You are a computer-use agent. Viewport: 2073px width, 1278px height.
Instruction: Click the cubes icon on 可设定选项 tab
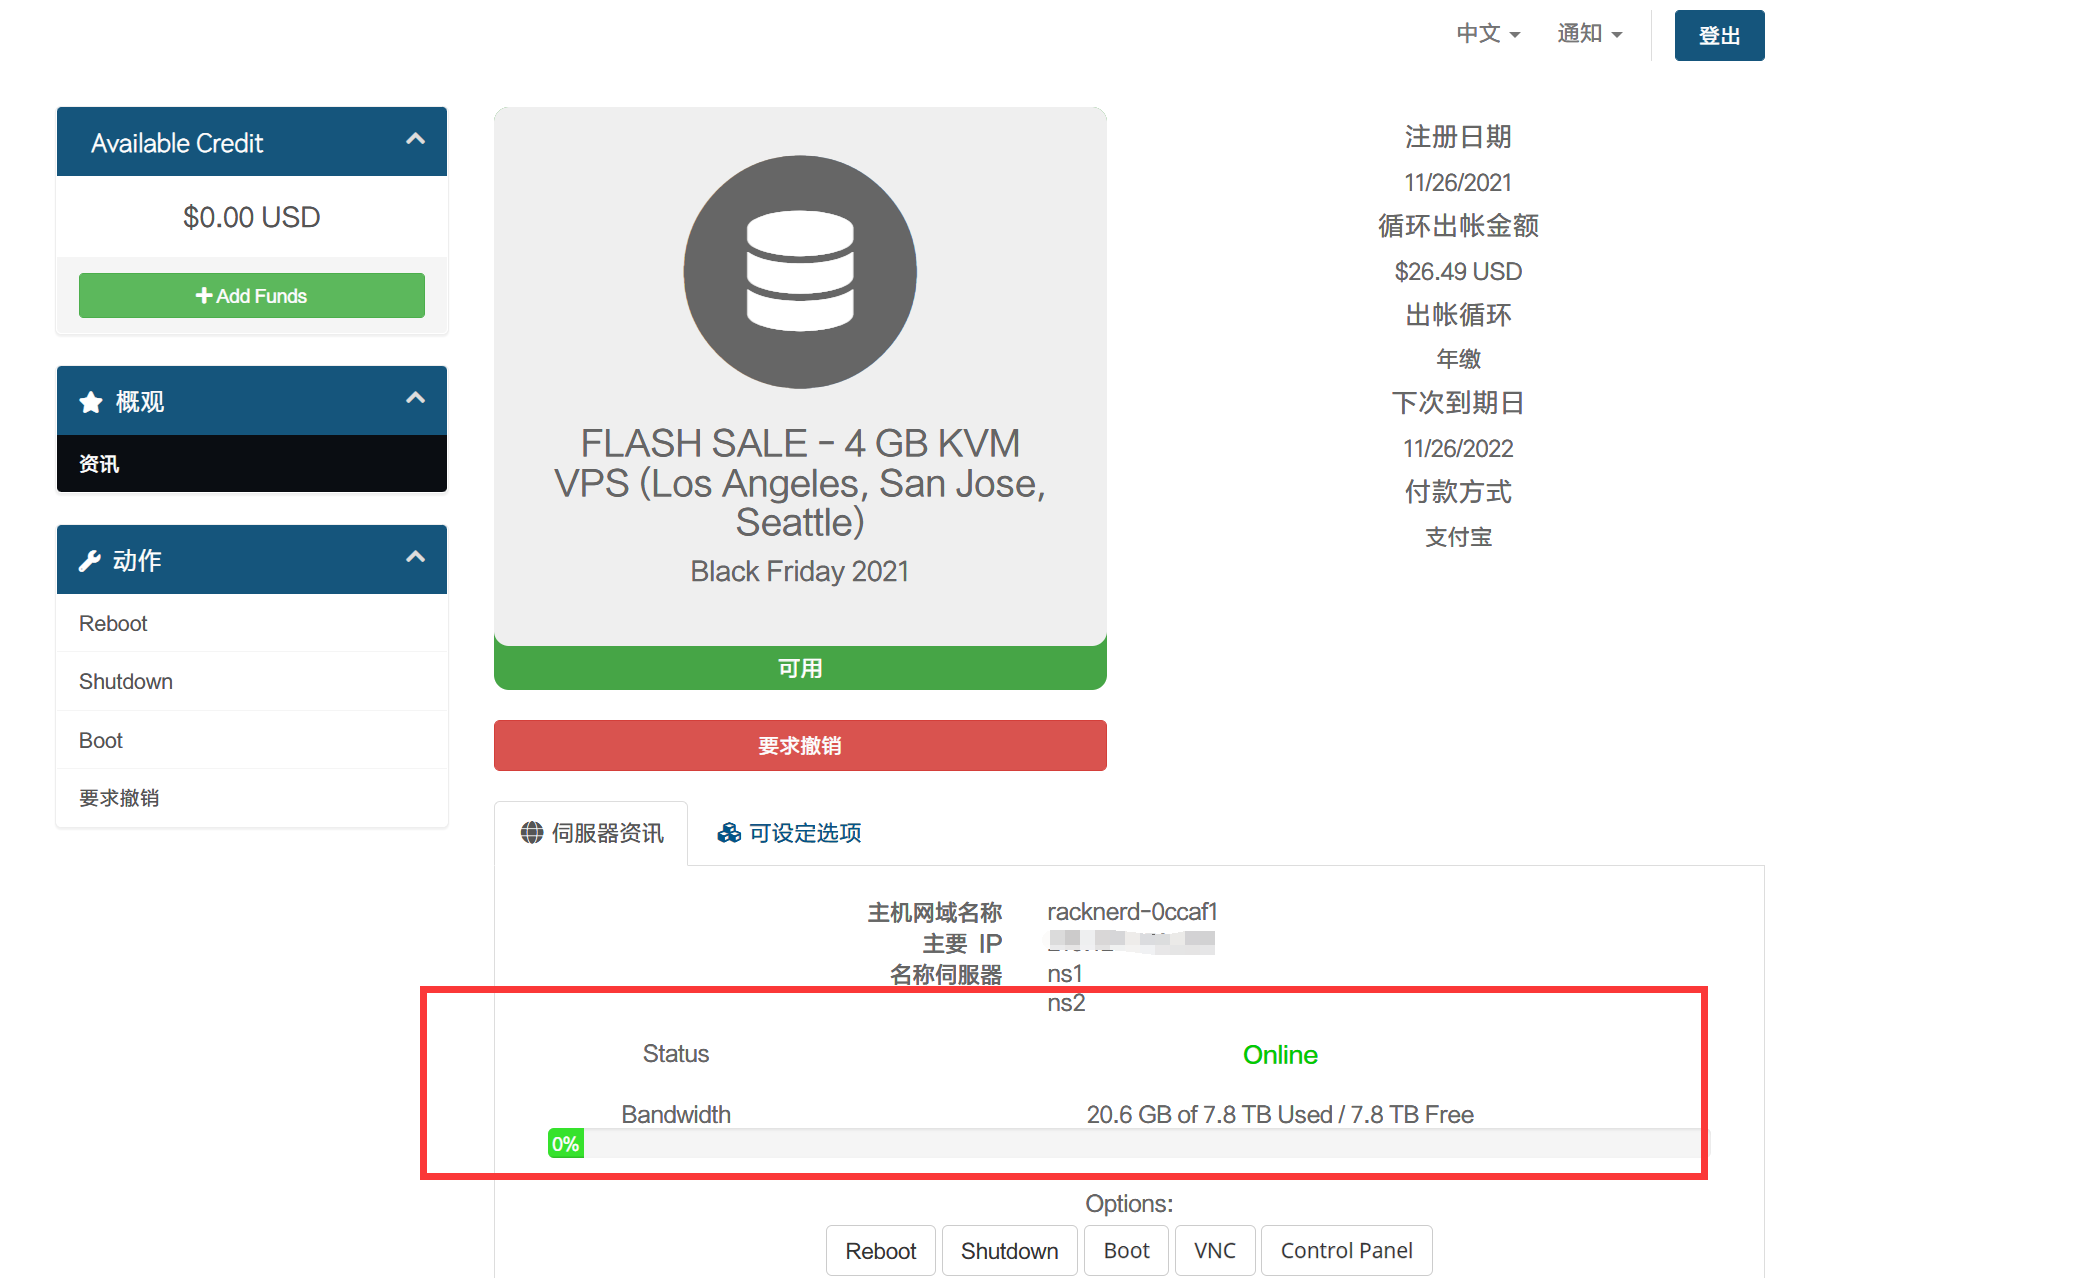click(x=729, y=833)
